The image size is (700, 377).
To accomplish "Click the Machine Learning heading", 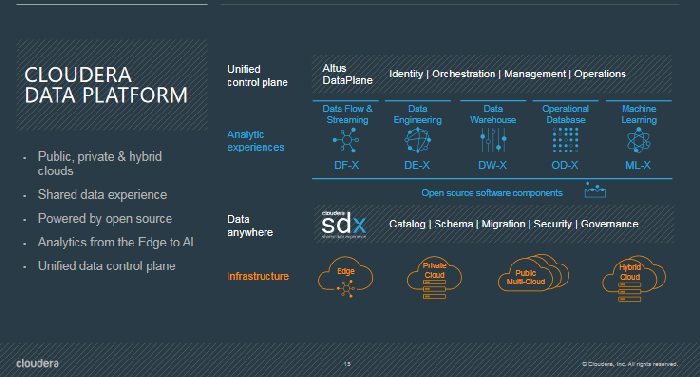I will 639,114.
